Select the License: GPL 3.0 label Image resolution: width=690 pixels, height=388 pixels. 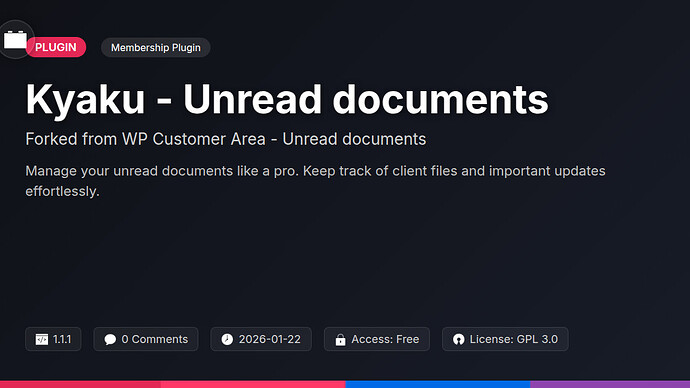point(514,339)
